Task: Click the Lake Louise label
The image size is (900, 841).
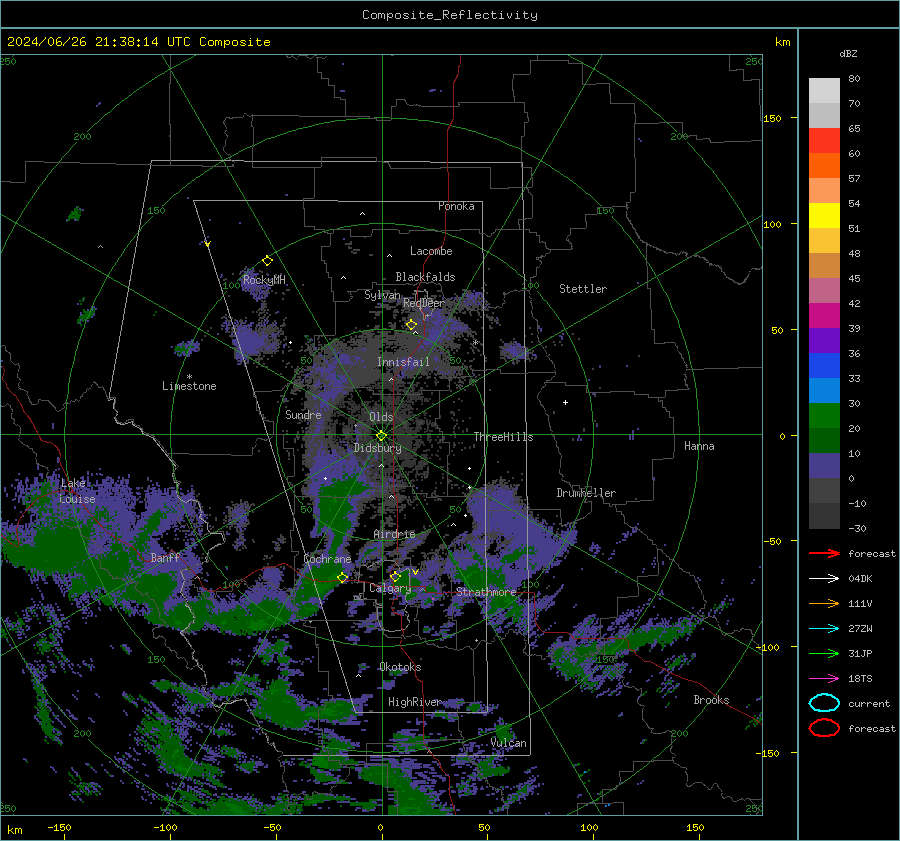Action: (77, 491)
